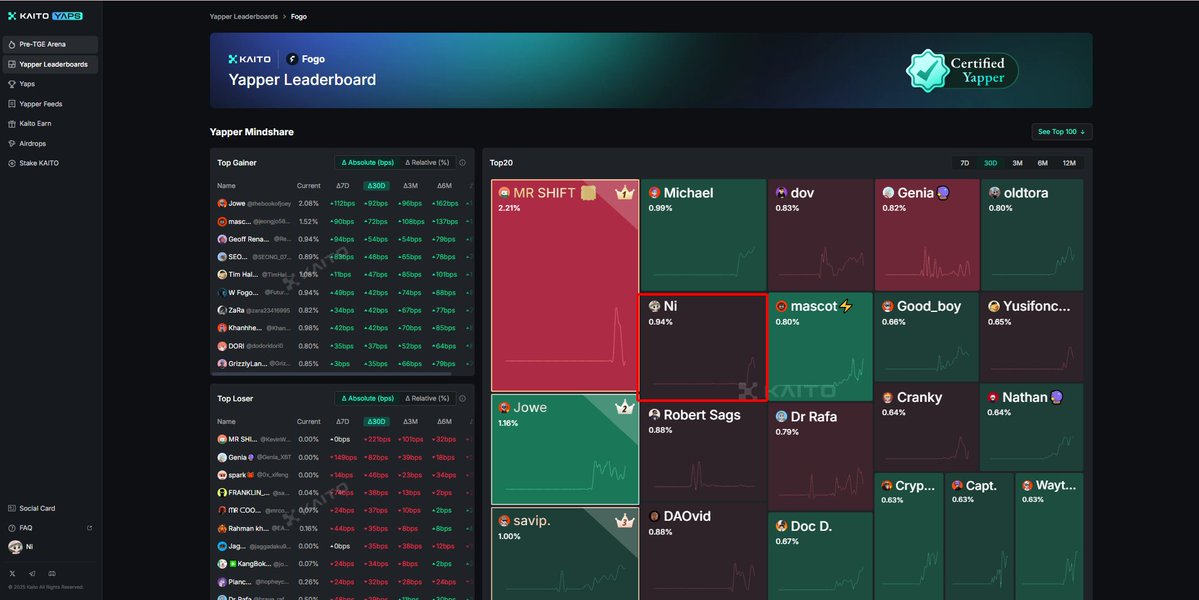Image resolution: width=1199 pixels, height=600 pixels.
Task: Open Michael treemap tile
Action: [x=703, y=235]
